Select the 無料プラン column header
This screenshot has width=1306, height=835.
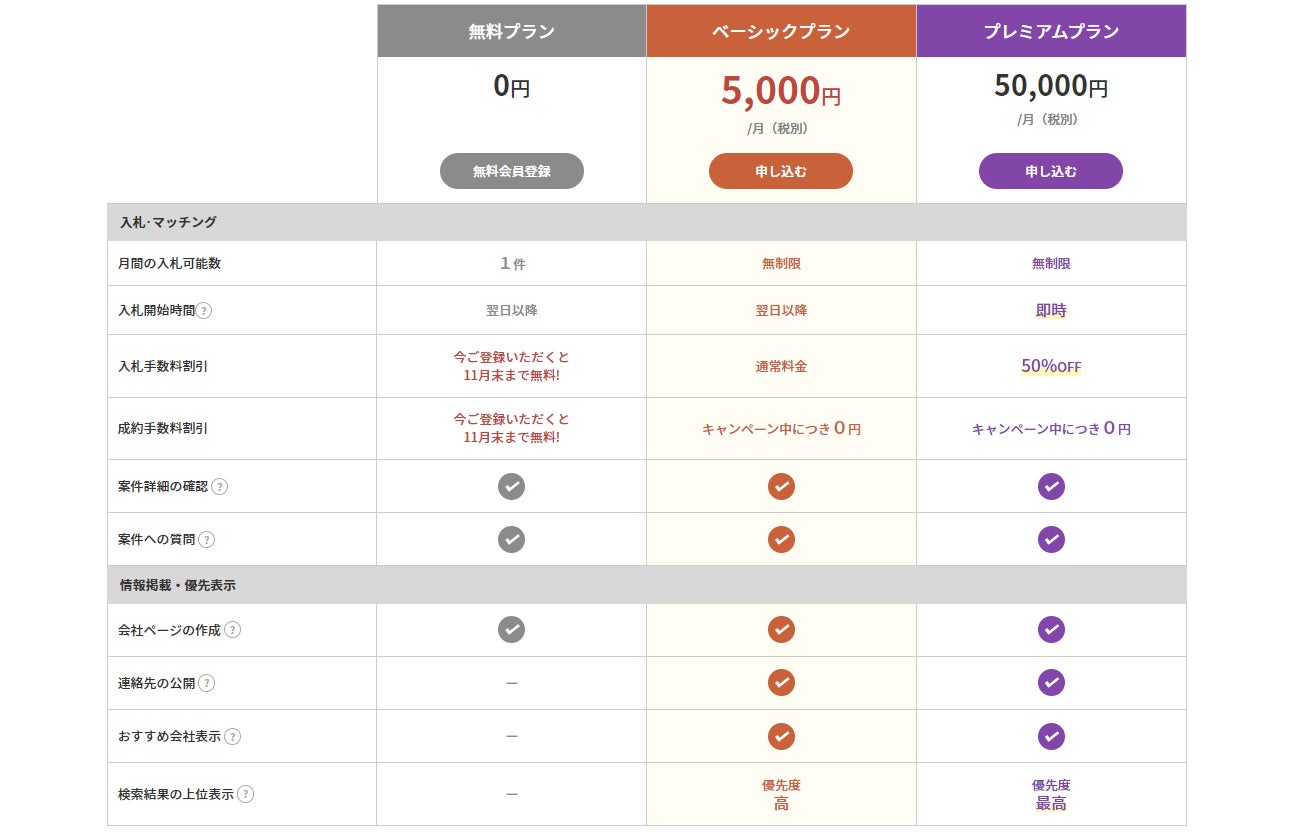point(511,31)
